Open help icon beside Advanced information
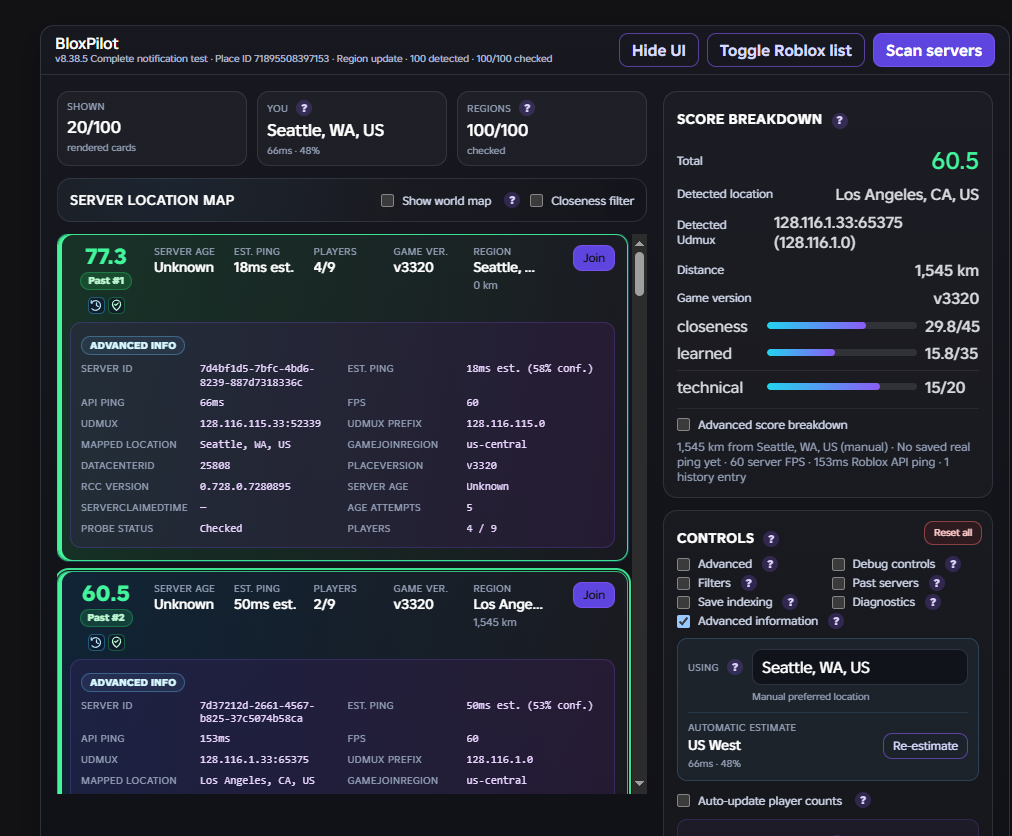Screen dimensions: 1012x836 tap(836, 621)
